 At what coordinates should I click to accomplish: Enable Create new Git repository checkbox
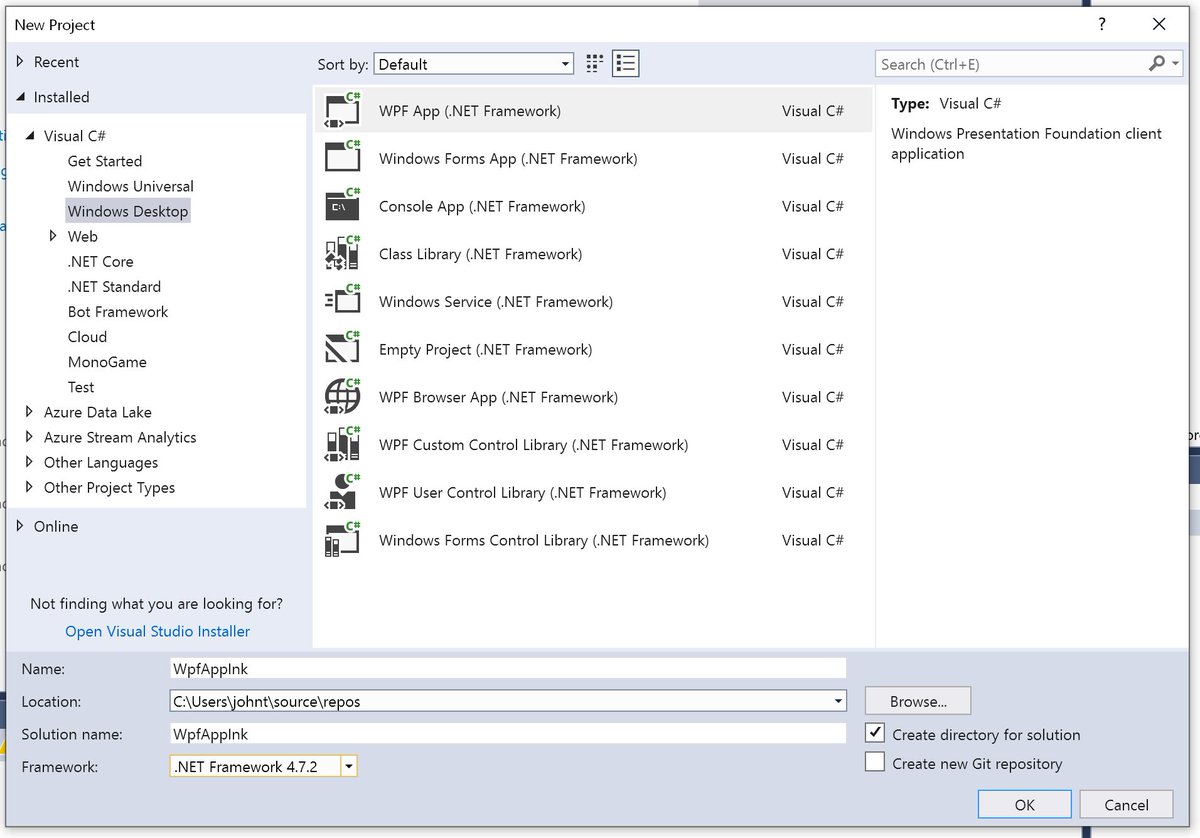tap(875, 762)
